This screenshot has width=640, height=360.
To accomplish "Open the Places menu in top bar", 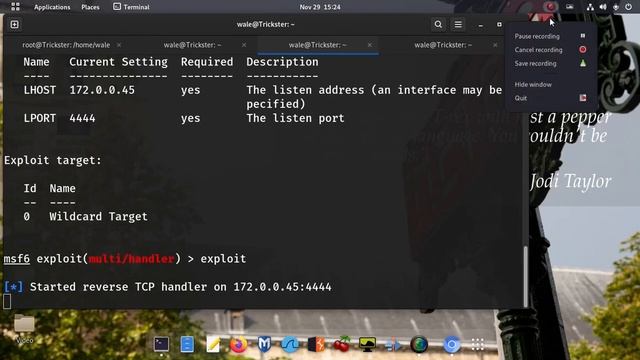I will (x=90, y=7).
